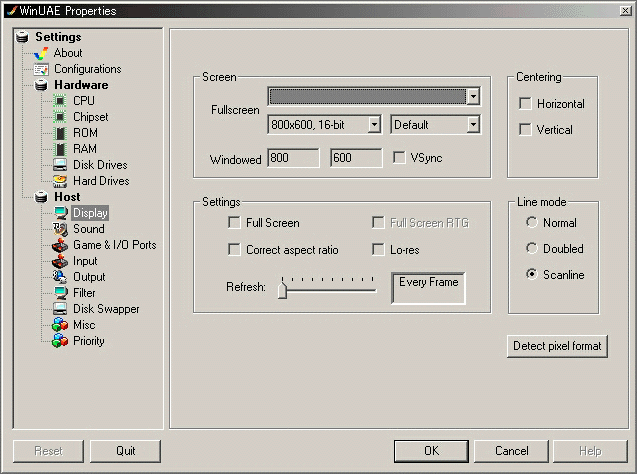The width and height of the screenshot is (637, 474).
Task: Select the Doubled line mode
Action: tap(531, 249)
